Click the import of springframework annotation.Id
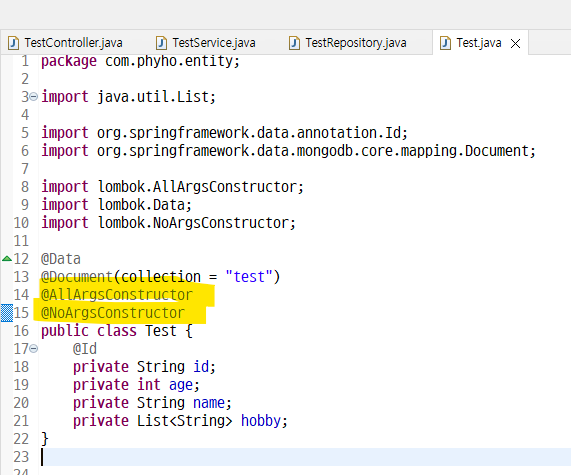 point(224,133)
